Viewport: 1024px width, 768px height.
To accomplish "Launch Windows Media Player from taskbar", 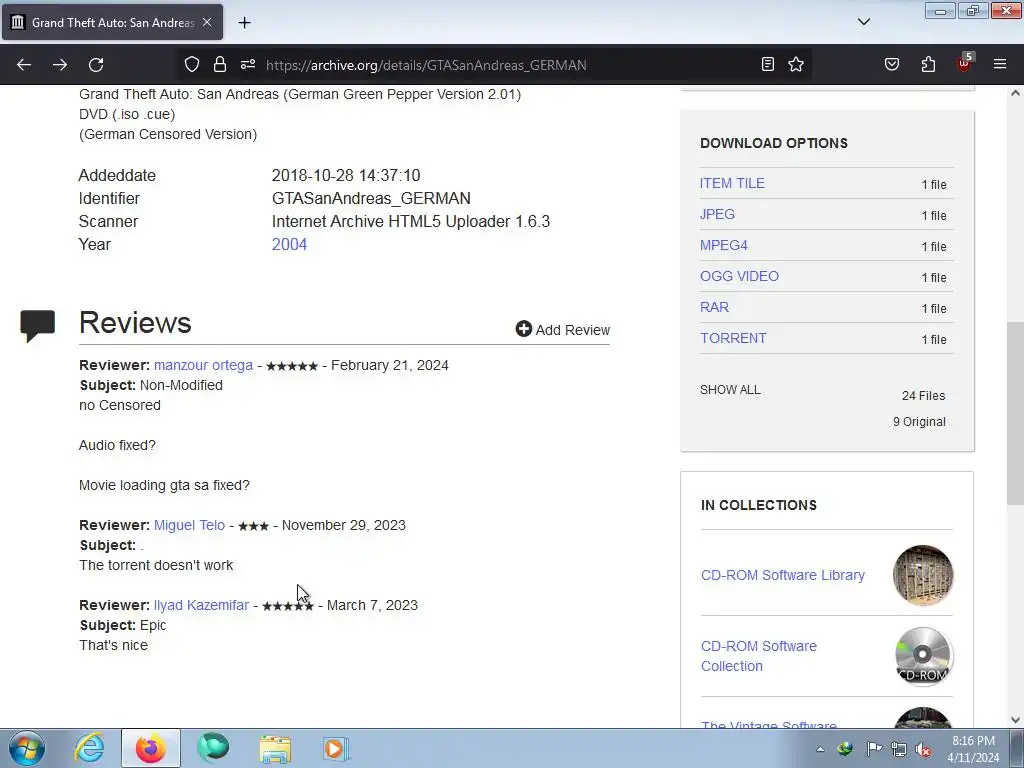I will pyautogui.click(x=336, y=748).
